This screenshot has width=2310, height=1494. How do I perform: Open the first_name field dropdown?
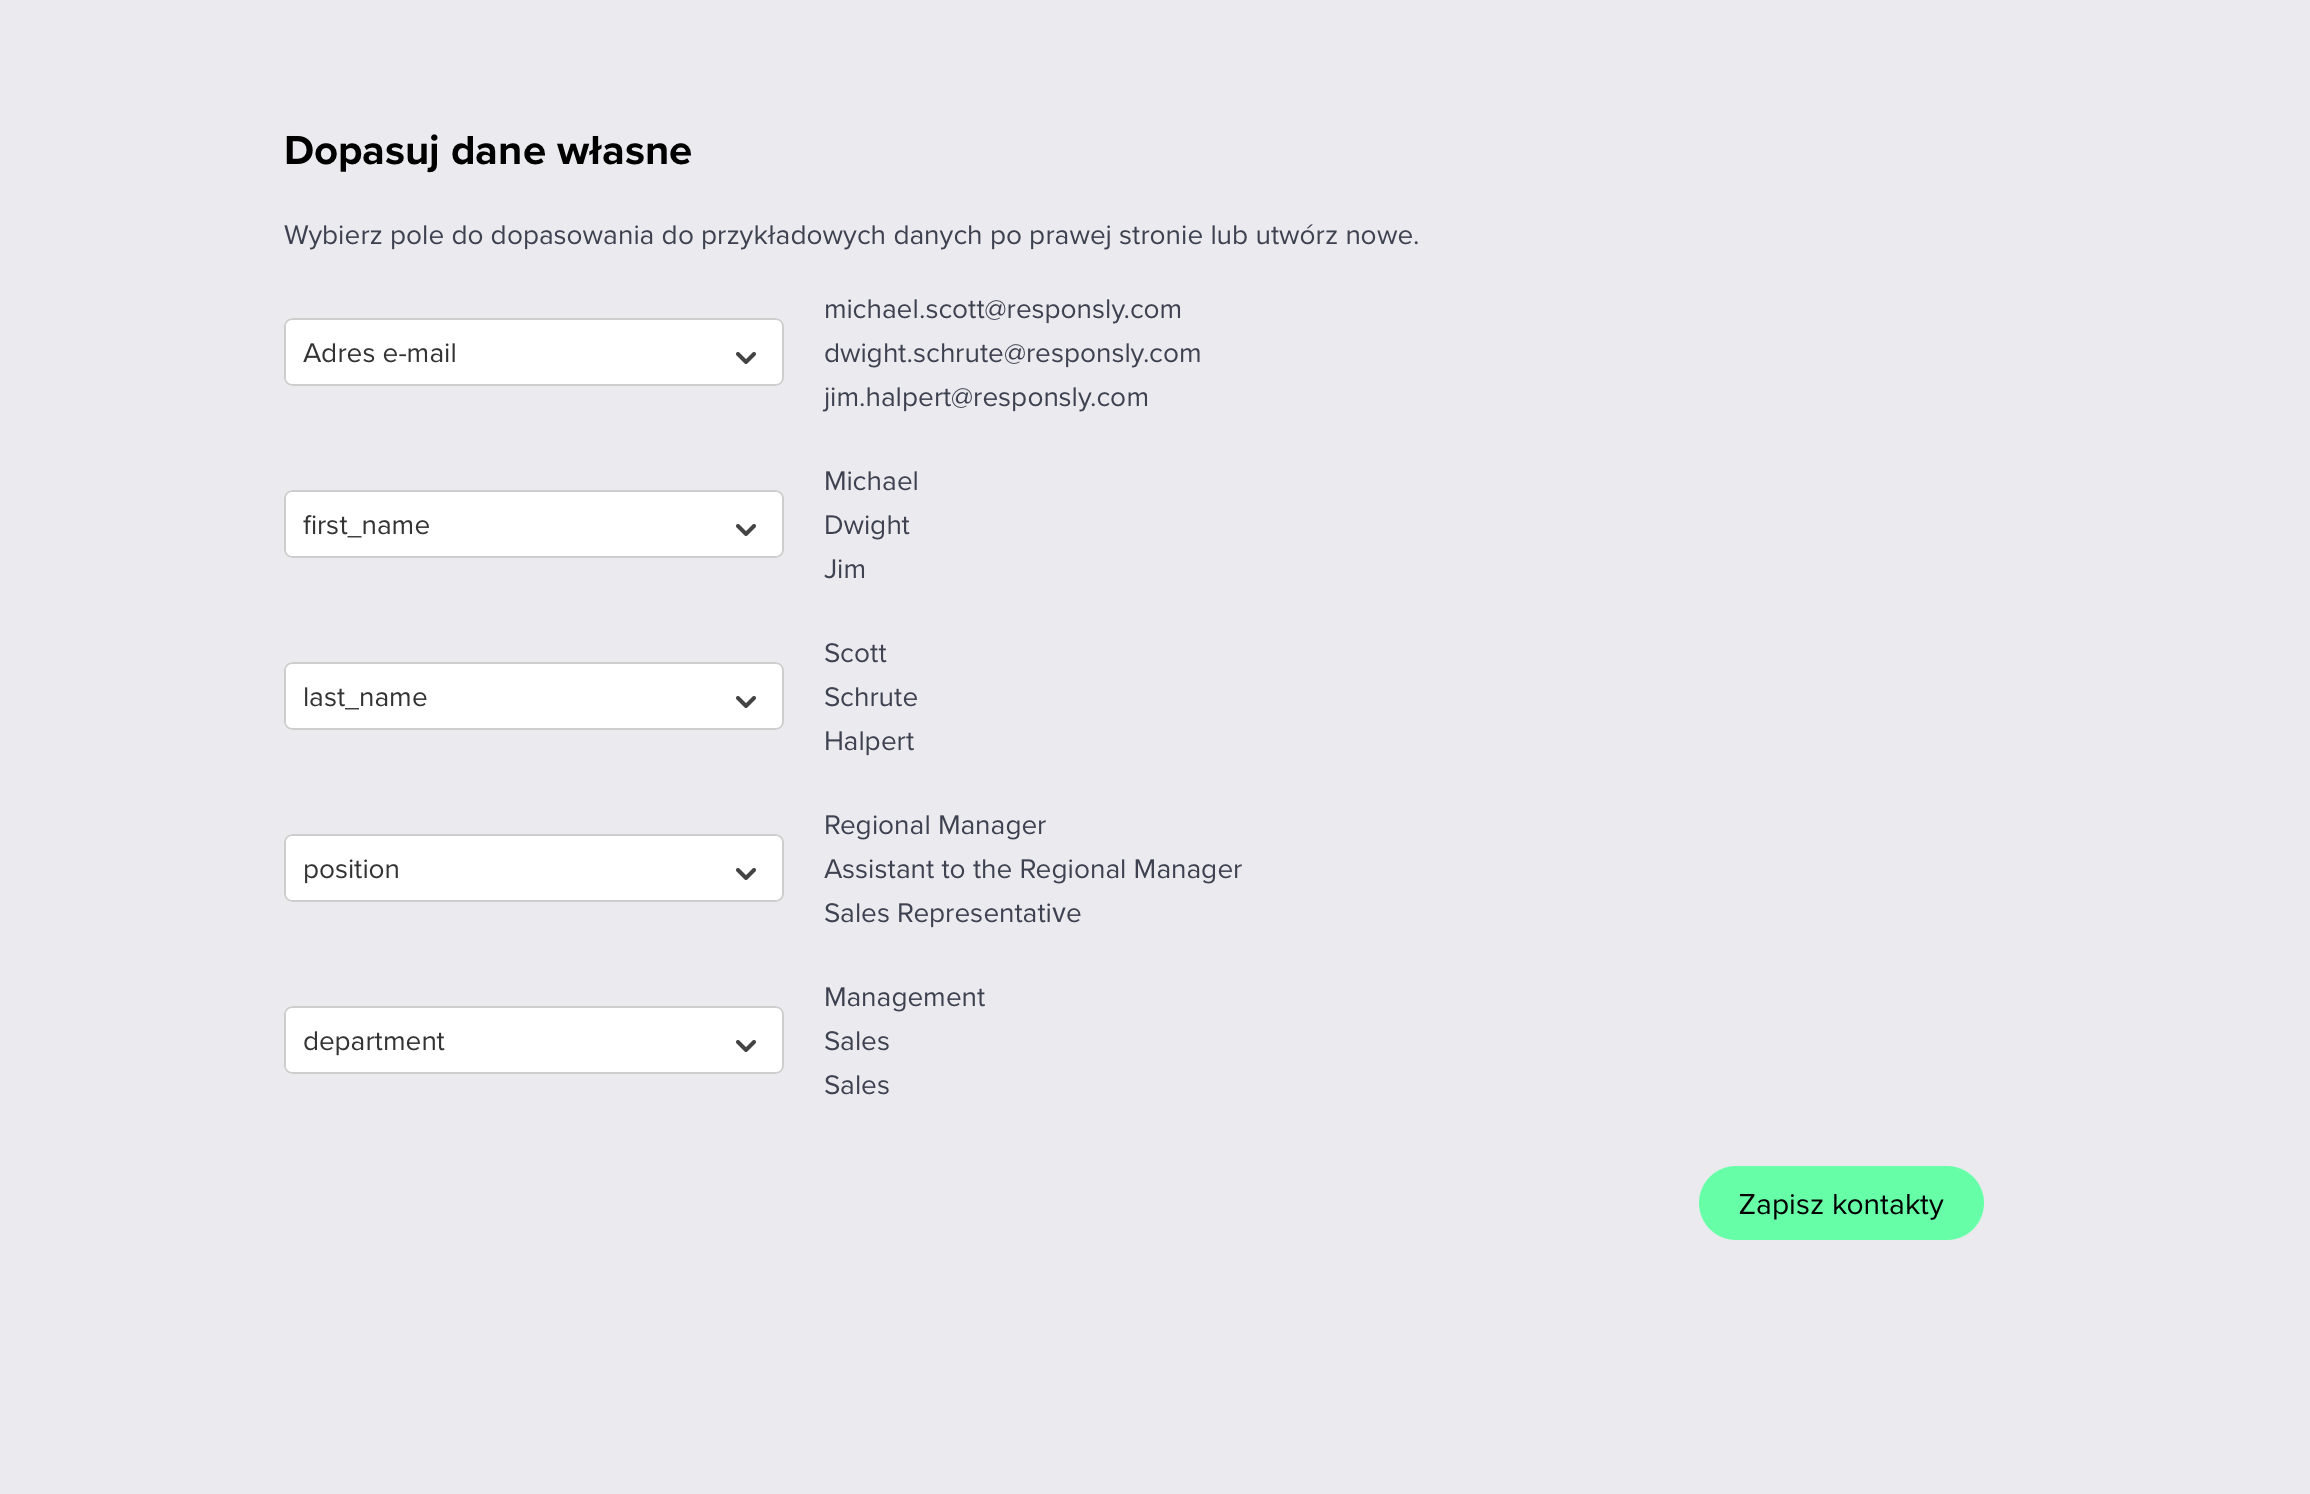532,524
